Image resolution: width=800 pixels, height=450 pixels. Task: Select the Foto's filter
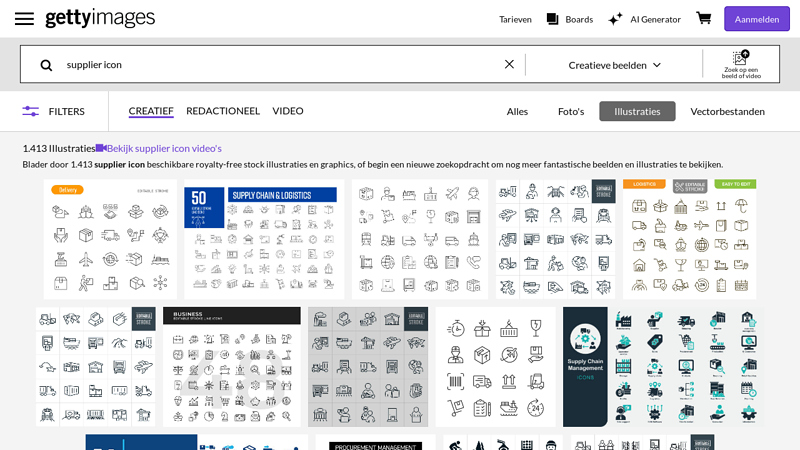point(571,111)
